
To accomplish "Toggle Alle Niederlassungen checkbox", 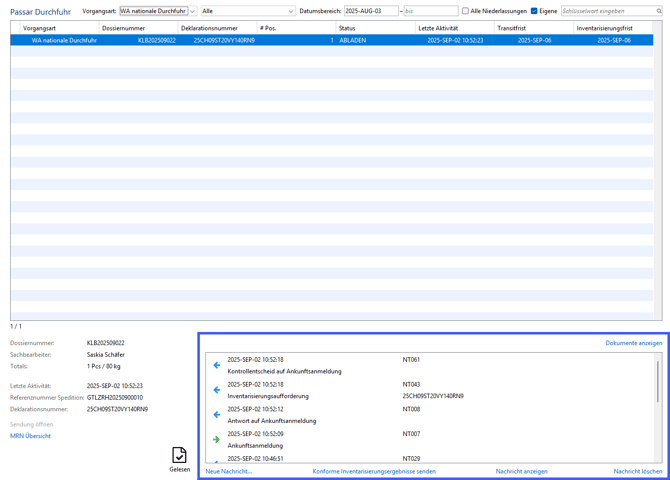I will point(465,11).
